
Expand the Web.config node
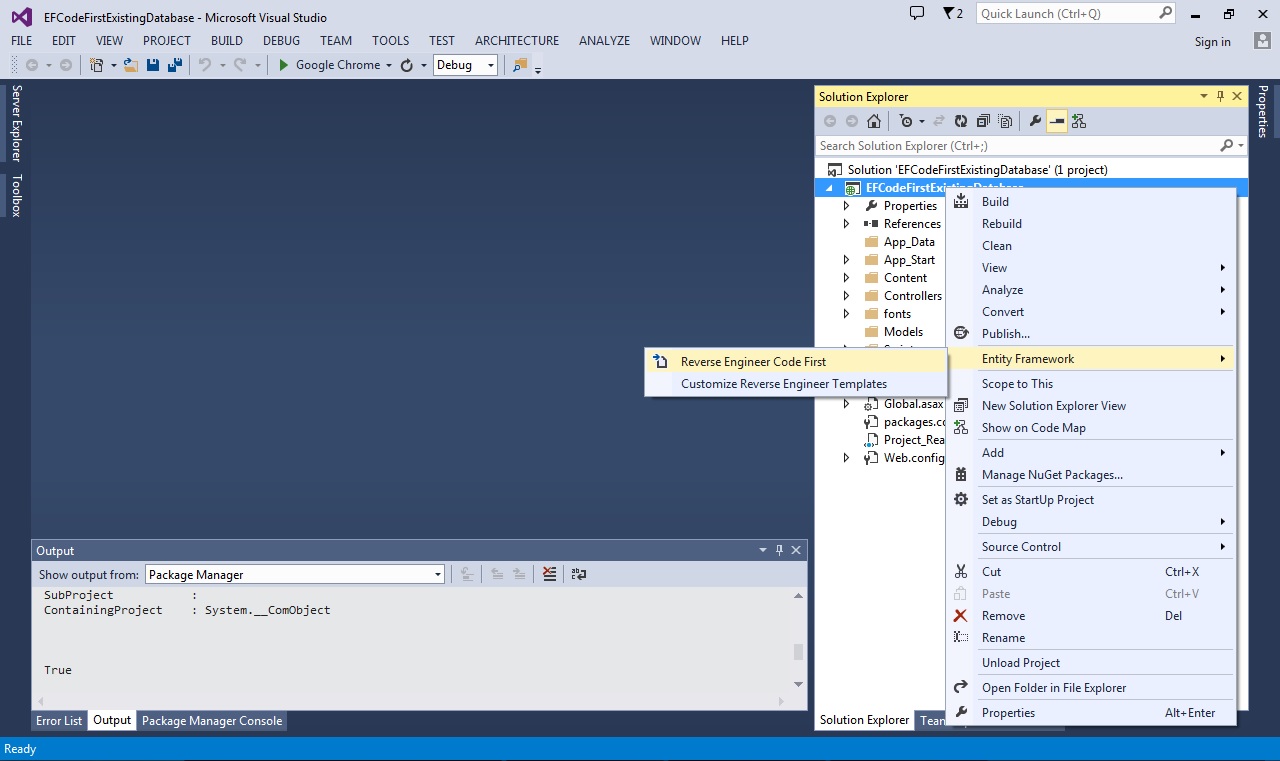coord(846,458)
